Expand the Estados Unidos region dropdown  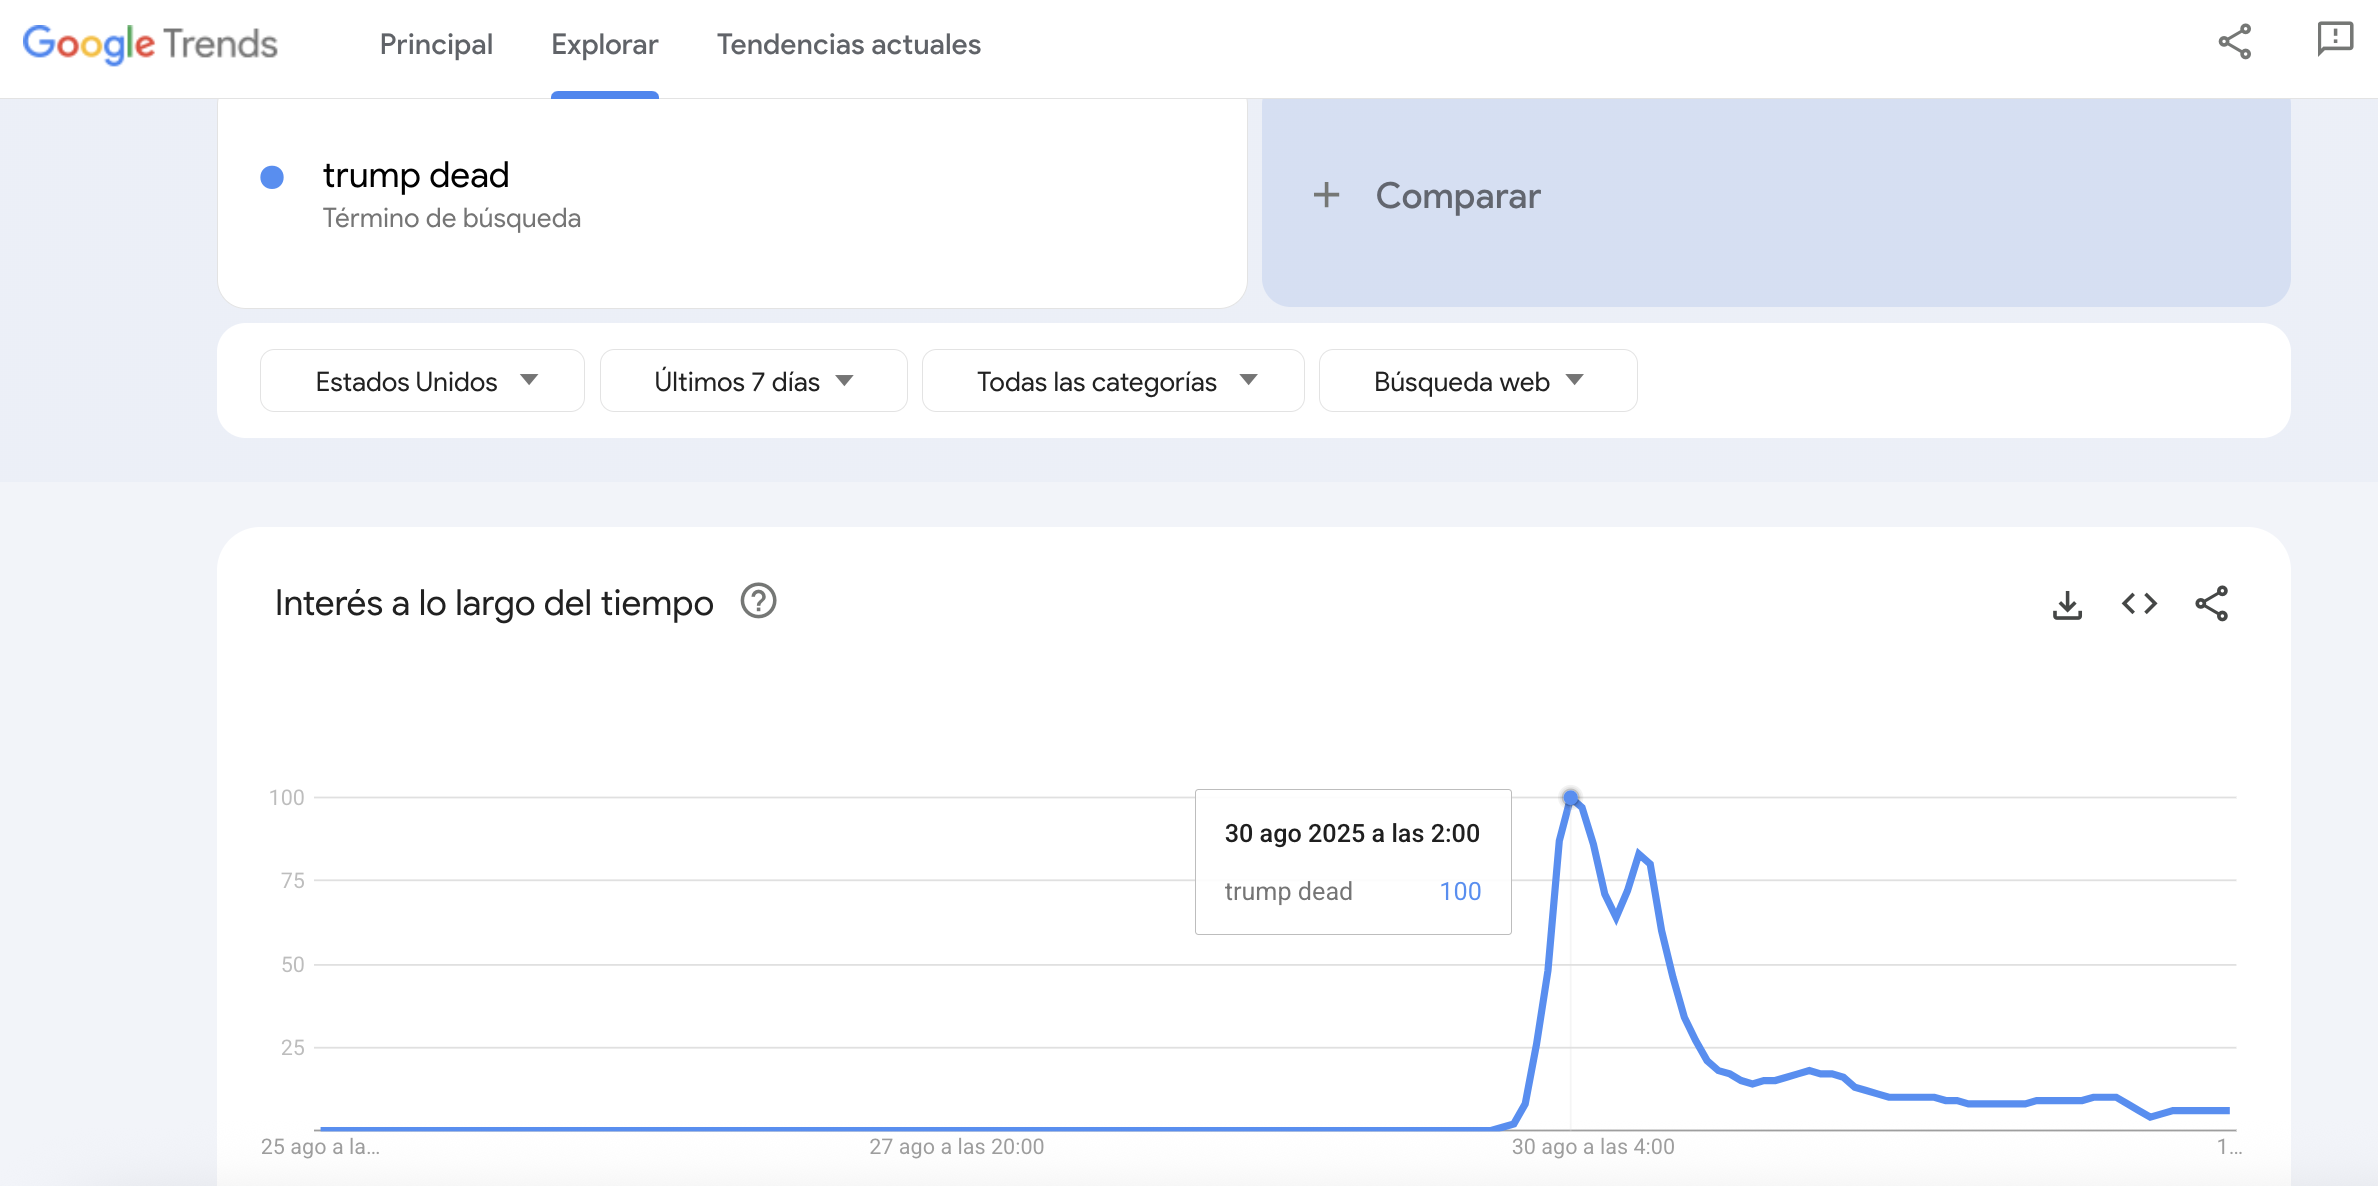tap(422, 381)
